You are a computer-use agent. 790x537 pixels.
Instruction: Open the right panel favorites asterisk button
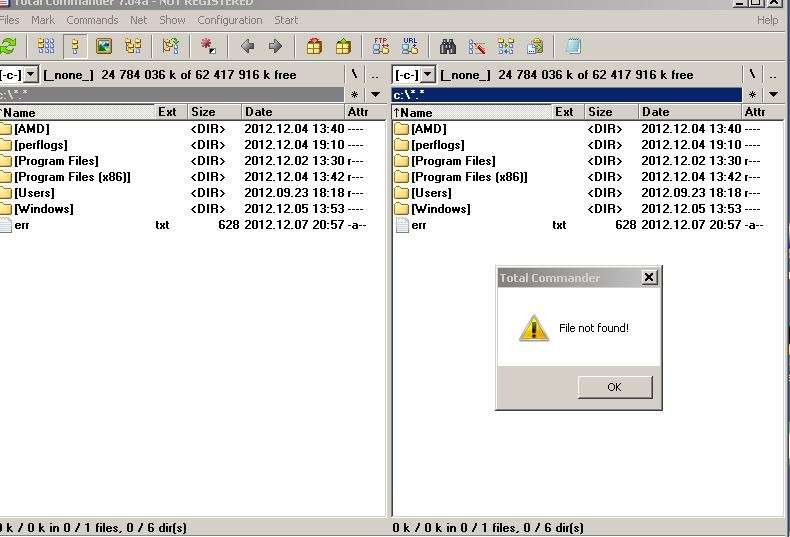tap(752, 94)
